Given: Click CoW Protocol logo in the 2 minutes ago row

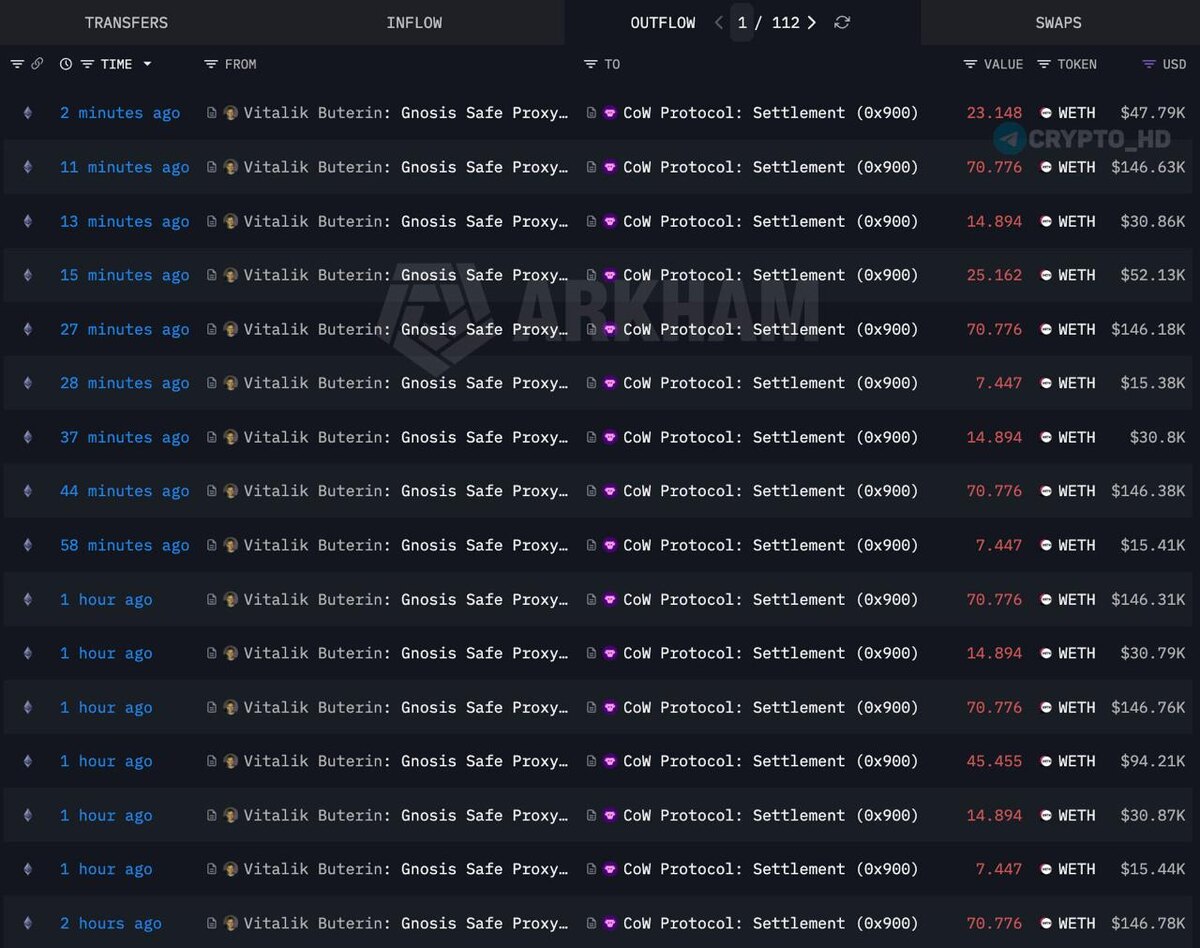Looking at the screenshot, I should tap(610, 113).
